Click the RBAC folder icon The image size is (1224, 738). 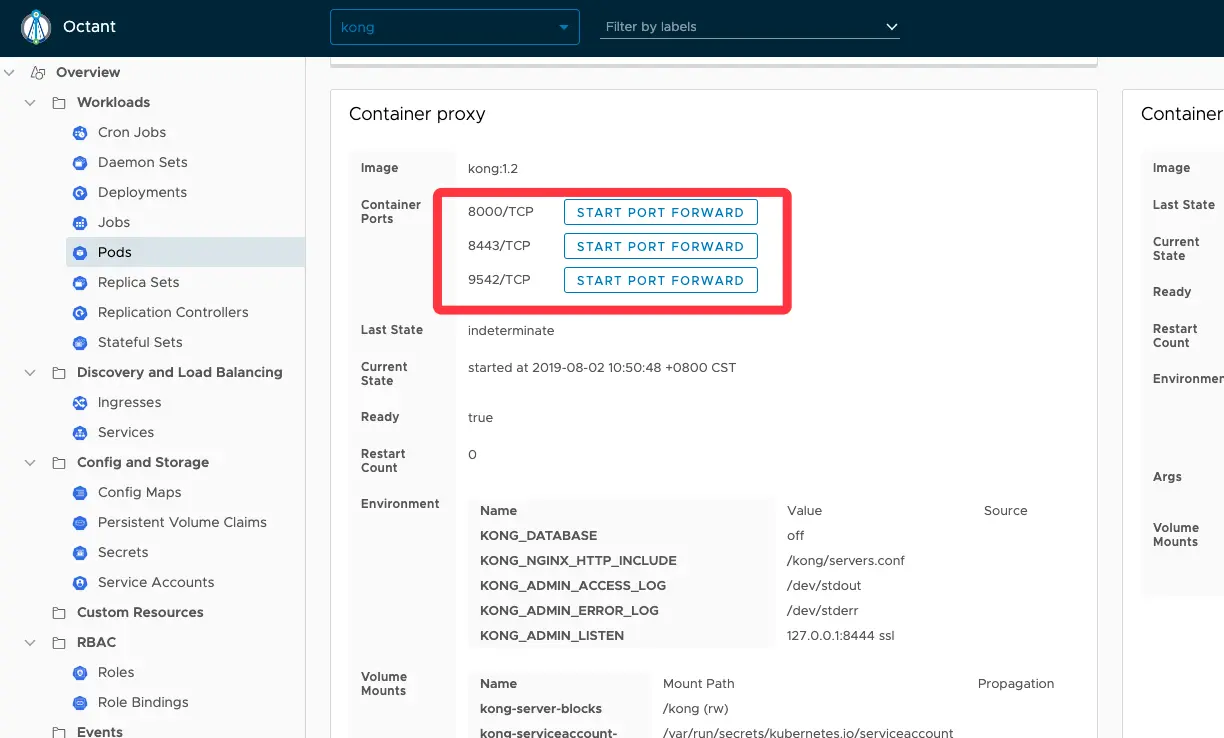(59, 642)
